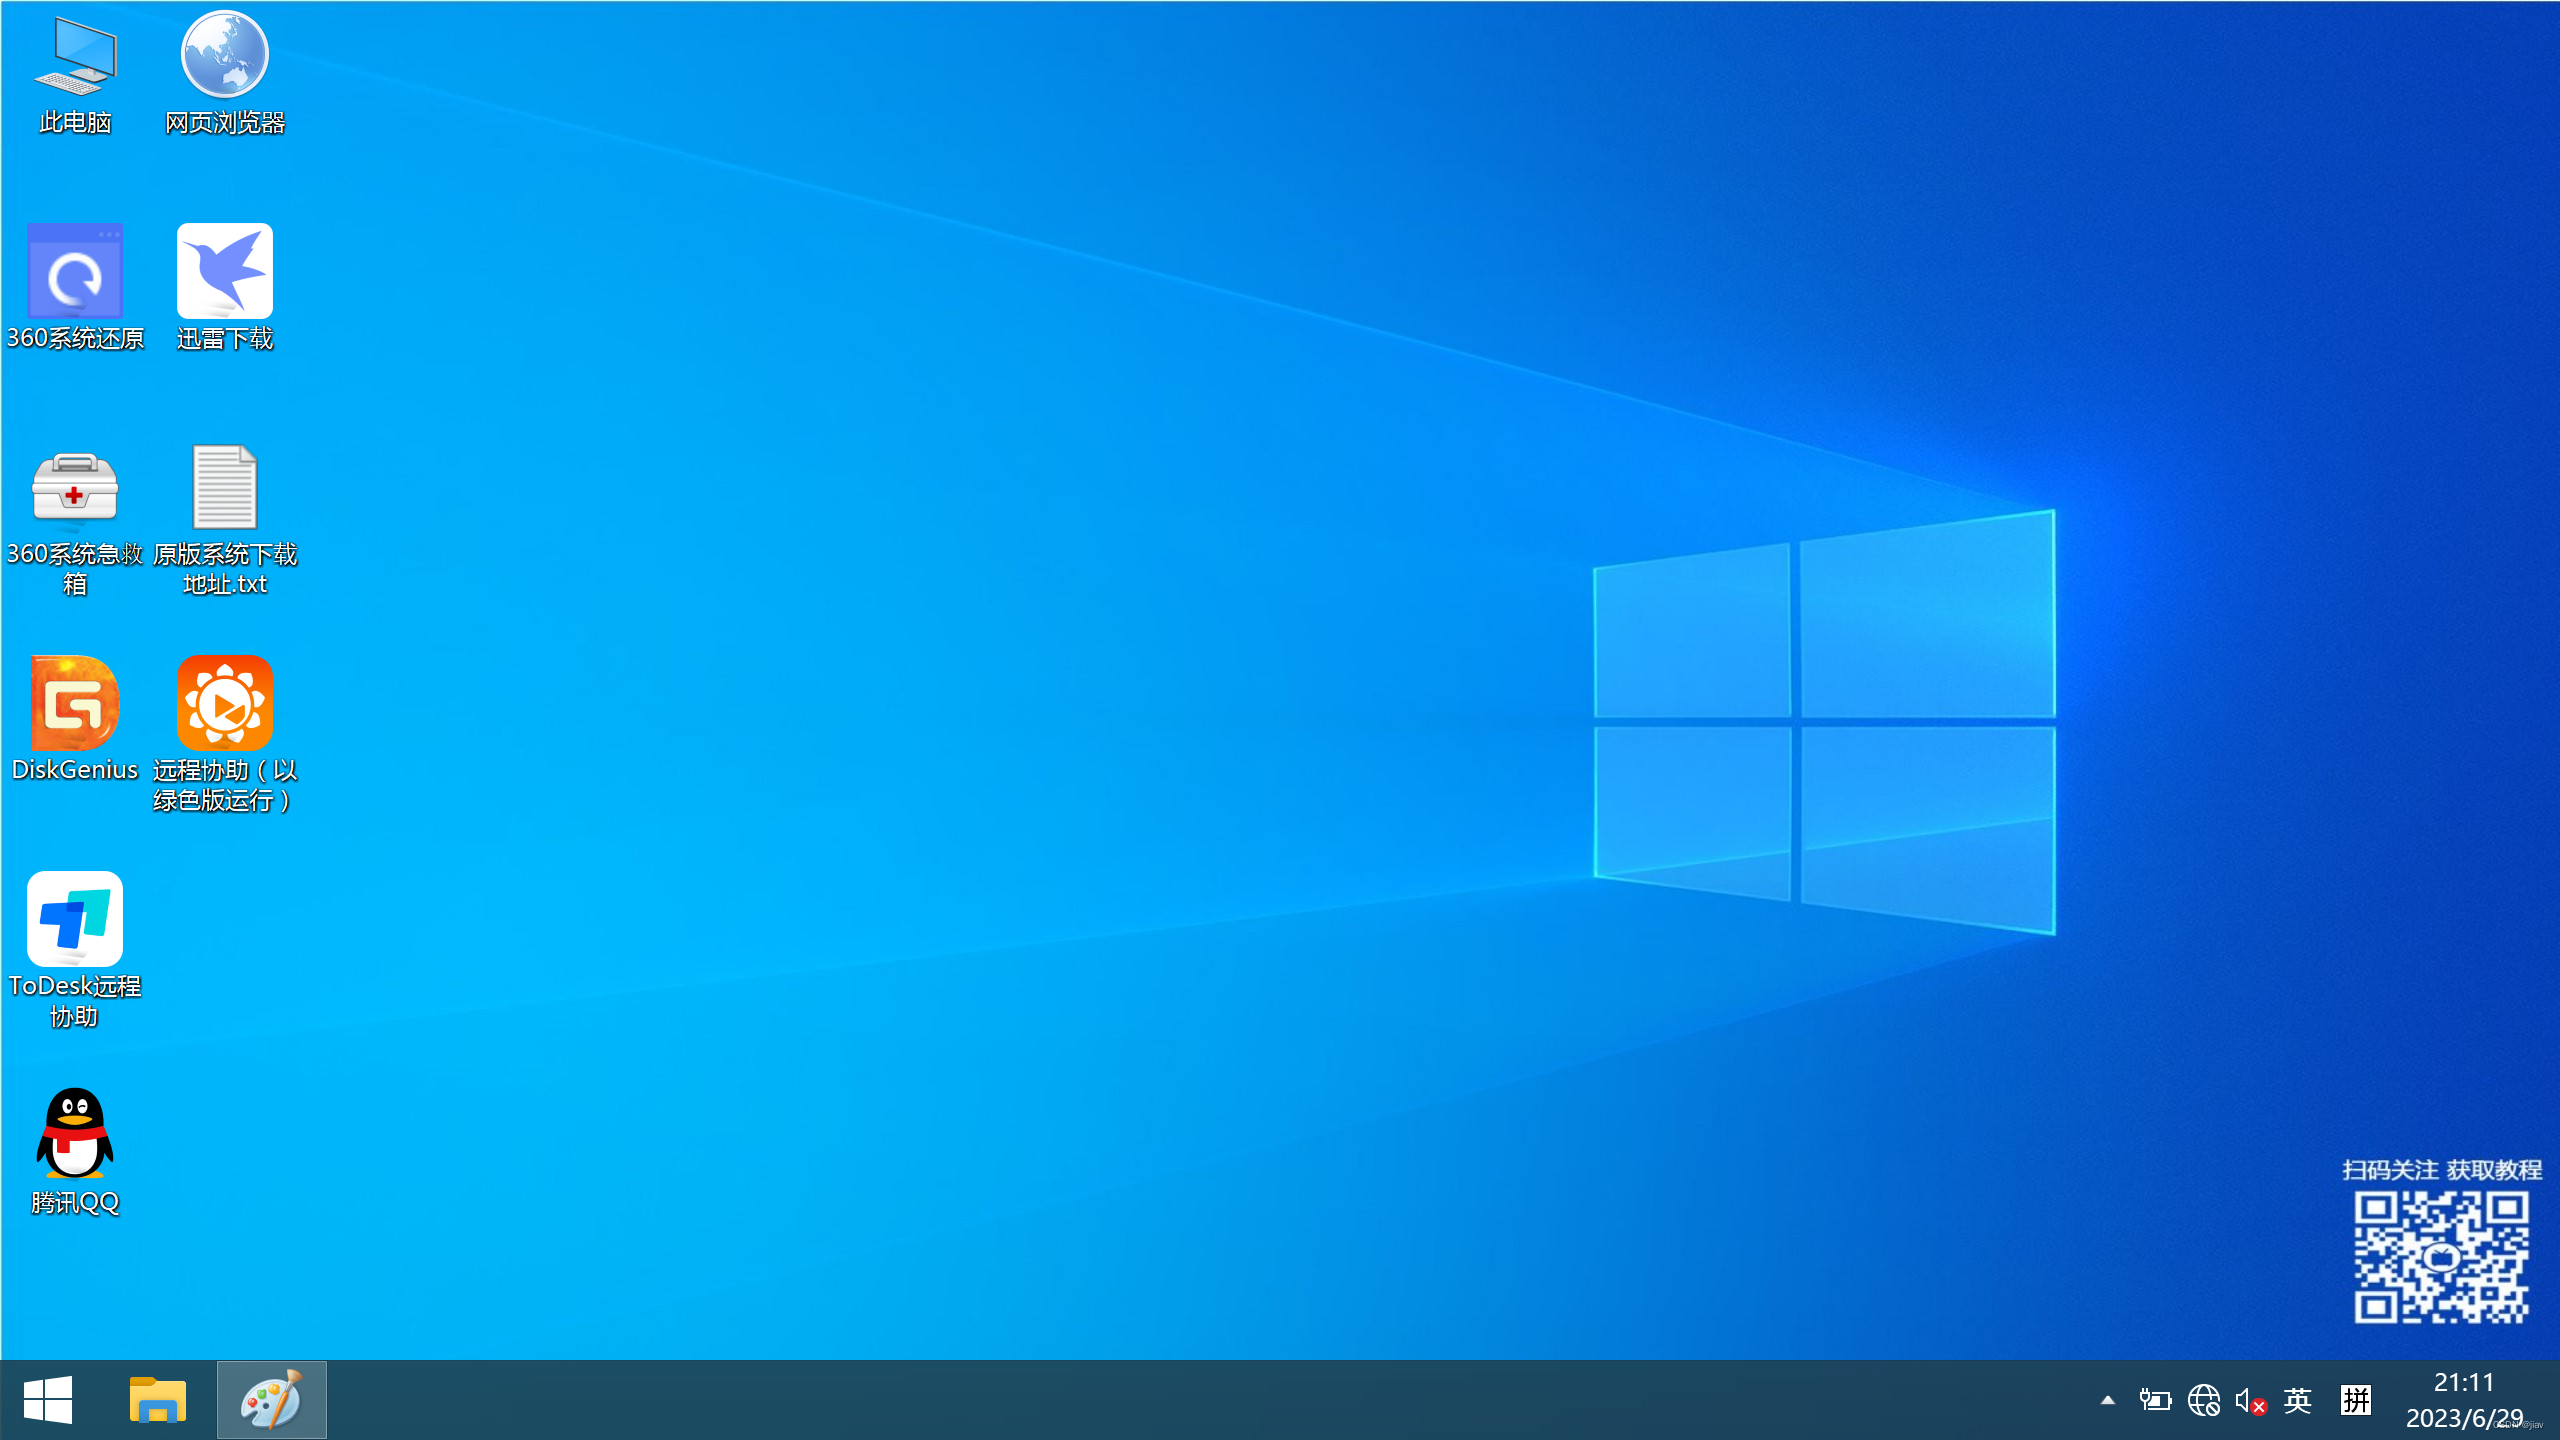Click the 拼 pinyin IME indicator
Screen dimensions: 2560x1440
(x=2356, y=1400)
